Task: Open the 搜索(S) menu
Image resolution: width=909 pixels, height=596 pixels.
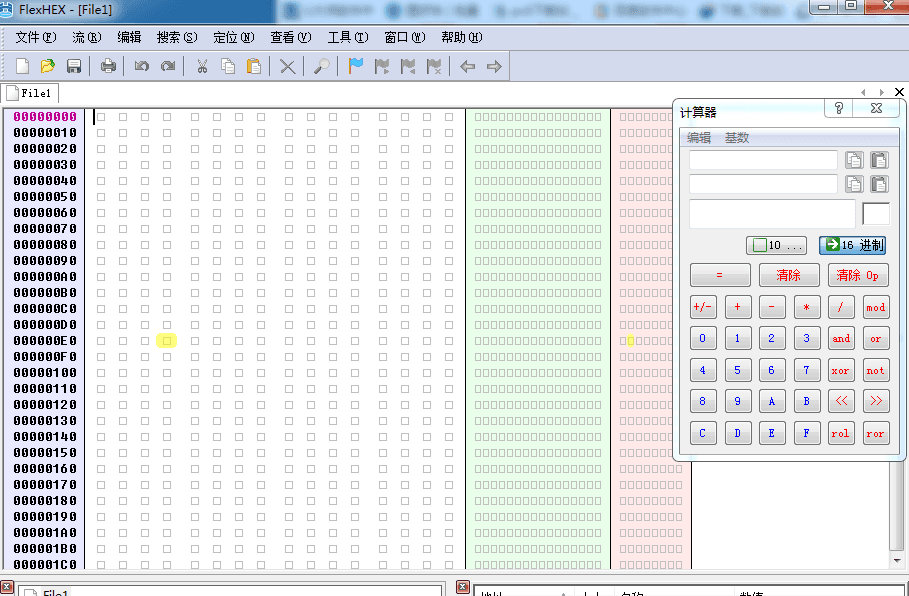Action: (177, 37)
